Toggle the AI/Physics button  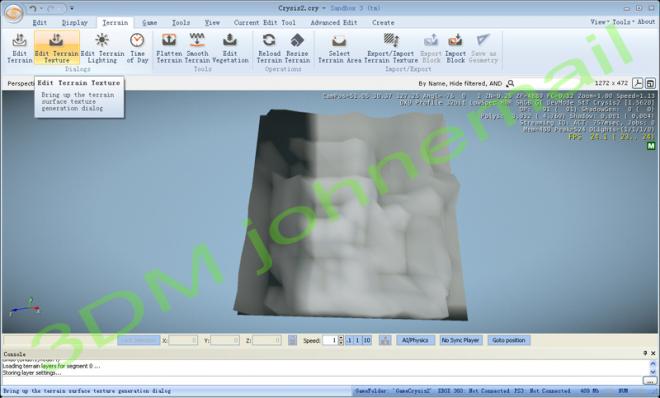point(415,340)
